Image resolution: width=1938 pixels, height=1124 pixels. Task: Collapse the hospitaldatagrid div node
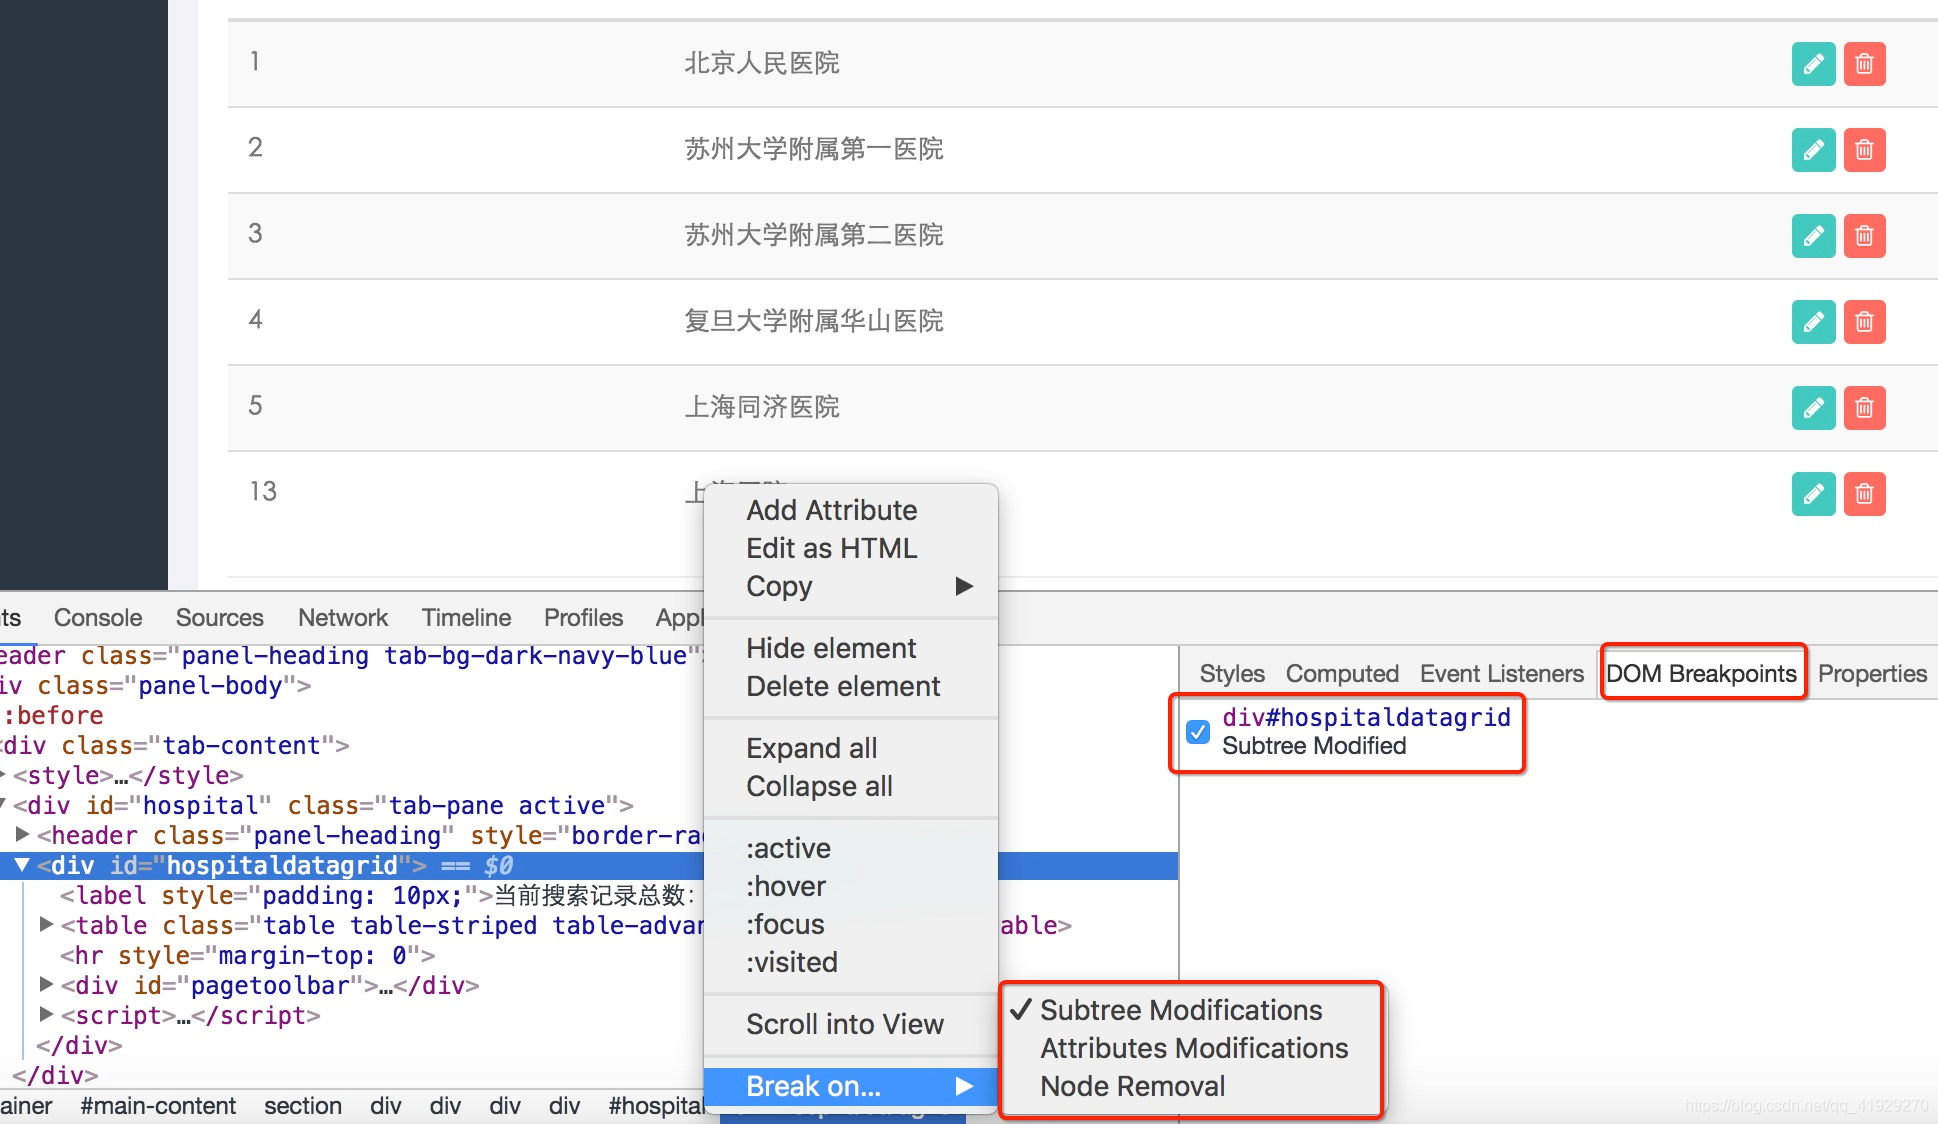21,865
